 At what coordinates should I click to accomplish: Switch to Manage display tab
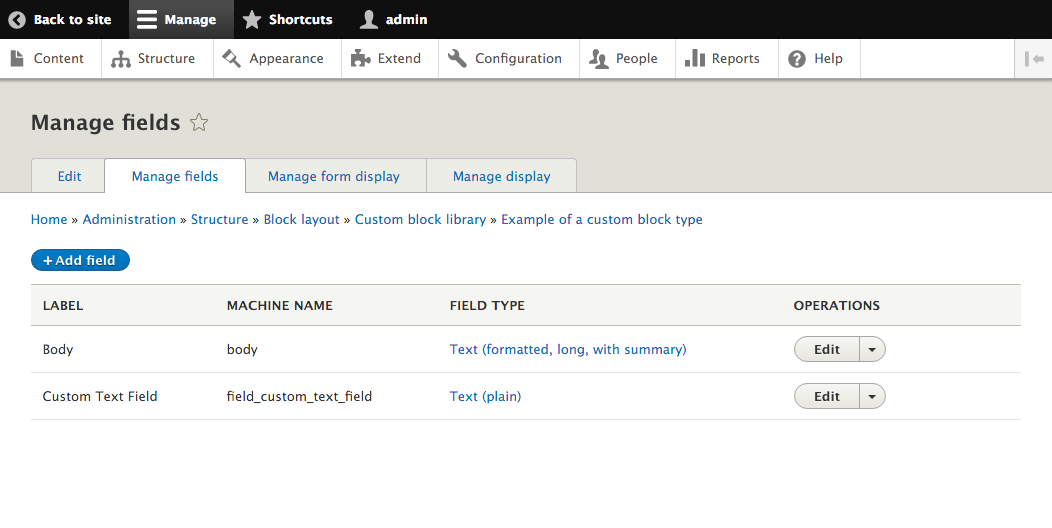[x=501, y=176]
